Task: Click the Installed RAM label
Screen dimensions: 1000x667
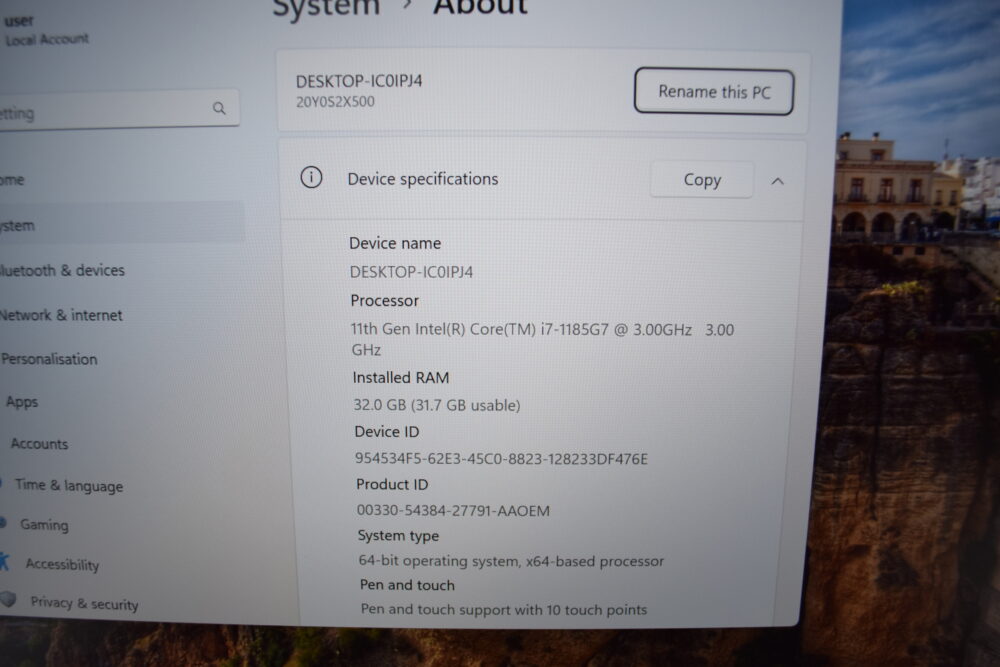Action: (x=401, y=377)
